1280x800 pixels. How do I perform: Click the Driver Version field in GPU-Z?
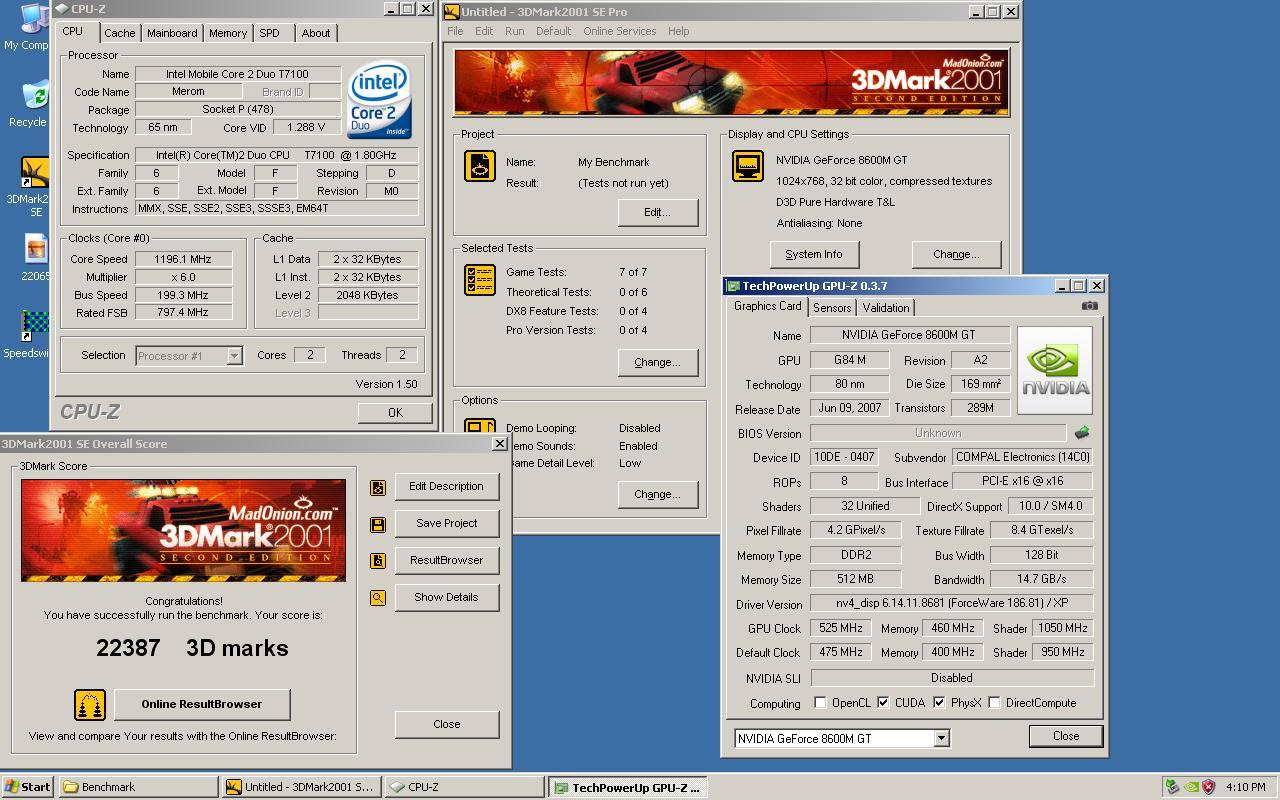coord(951,604)
